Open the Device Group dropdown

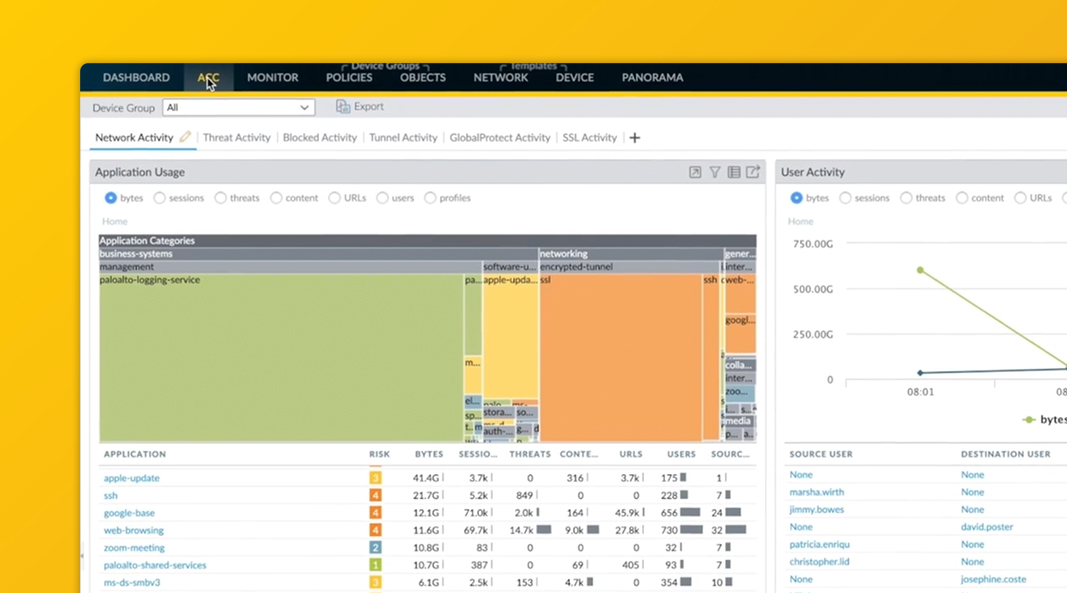coord(238,107)
